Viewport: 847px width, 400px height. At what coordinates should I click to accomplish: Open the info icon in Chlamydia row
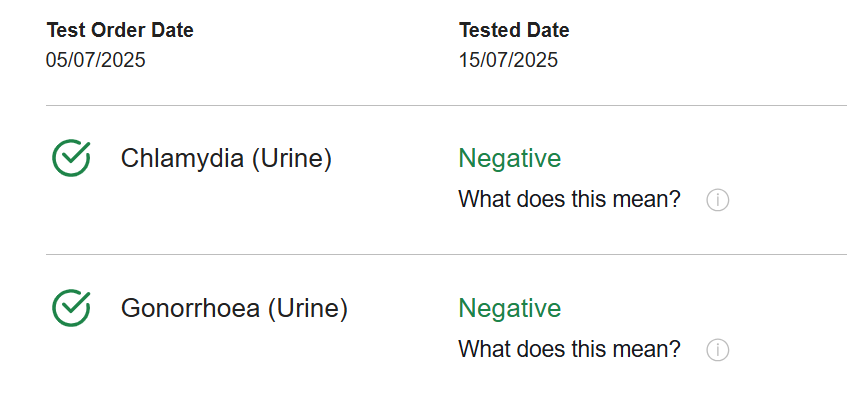coord(717,200)
